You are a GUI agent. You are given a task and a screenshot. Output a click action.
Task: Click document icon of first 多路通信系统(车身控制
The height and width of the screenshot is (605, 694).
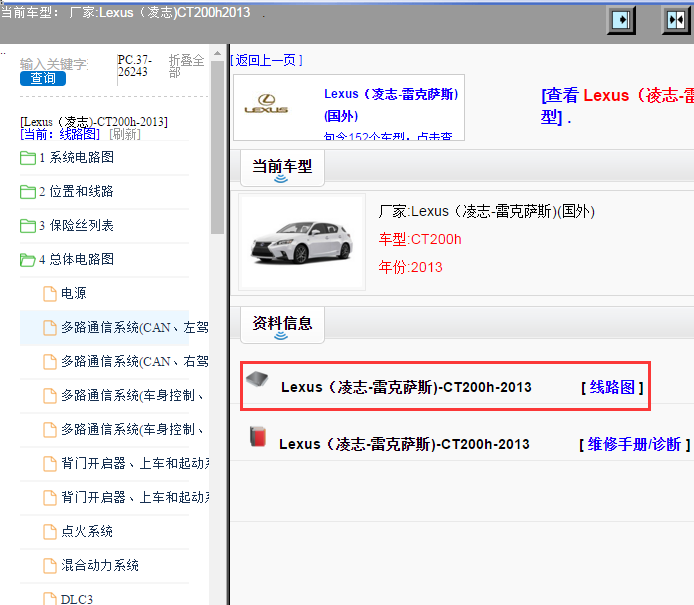(x=50, y=396)
